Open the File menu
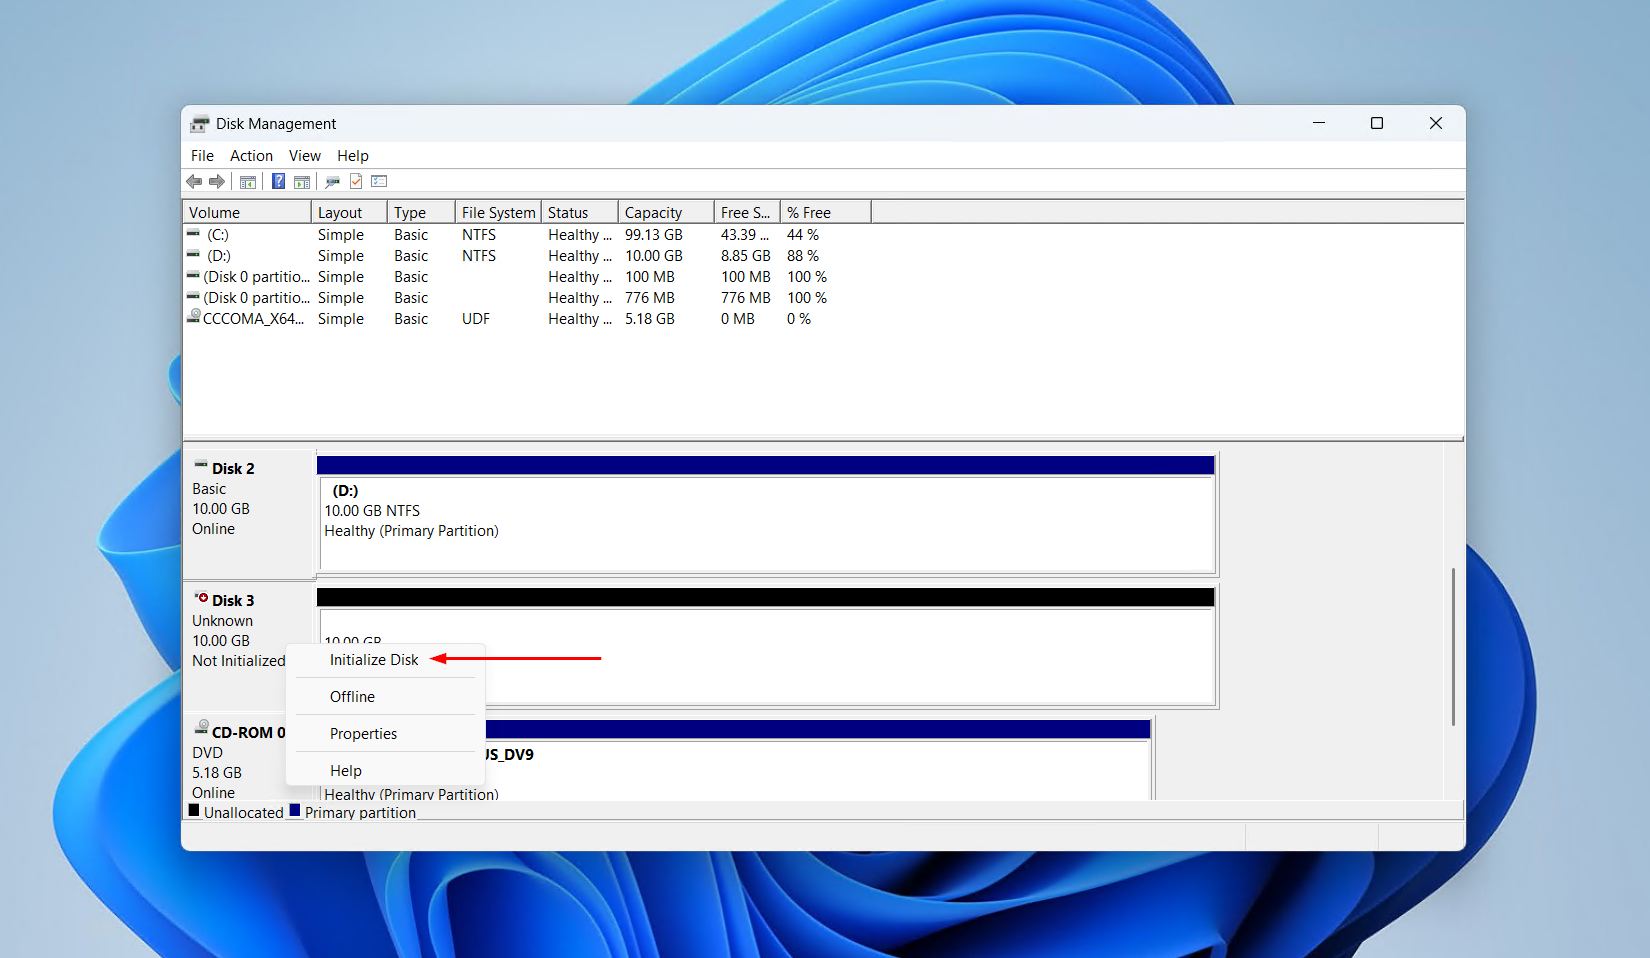Image resolution: width=1650 pixels, height=958 pixels. pos(202,156)
